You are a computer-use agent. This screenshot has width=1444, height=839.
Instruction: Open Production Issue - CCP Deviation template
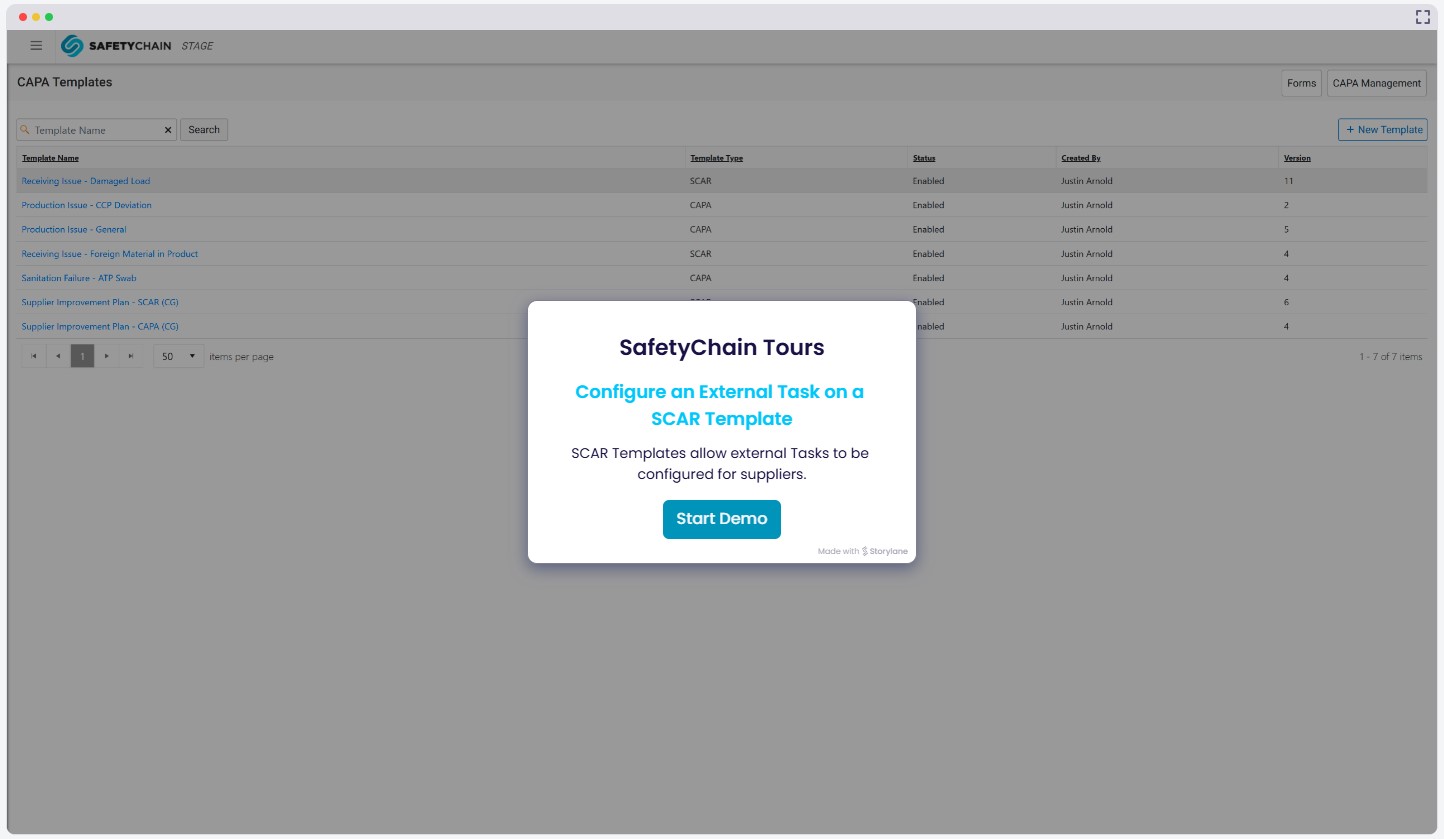tap(87, 205)
